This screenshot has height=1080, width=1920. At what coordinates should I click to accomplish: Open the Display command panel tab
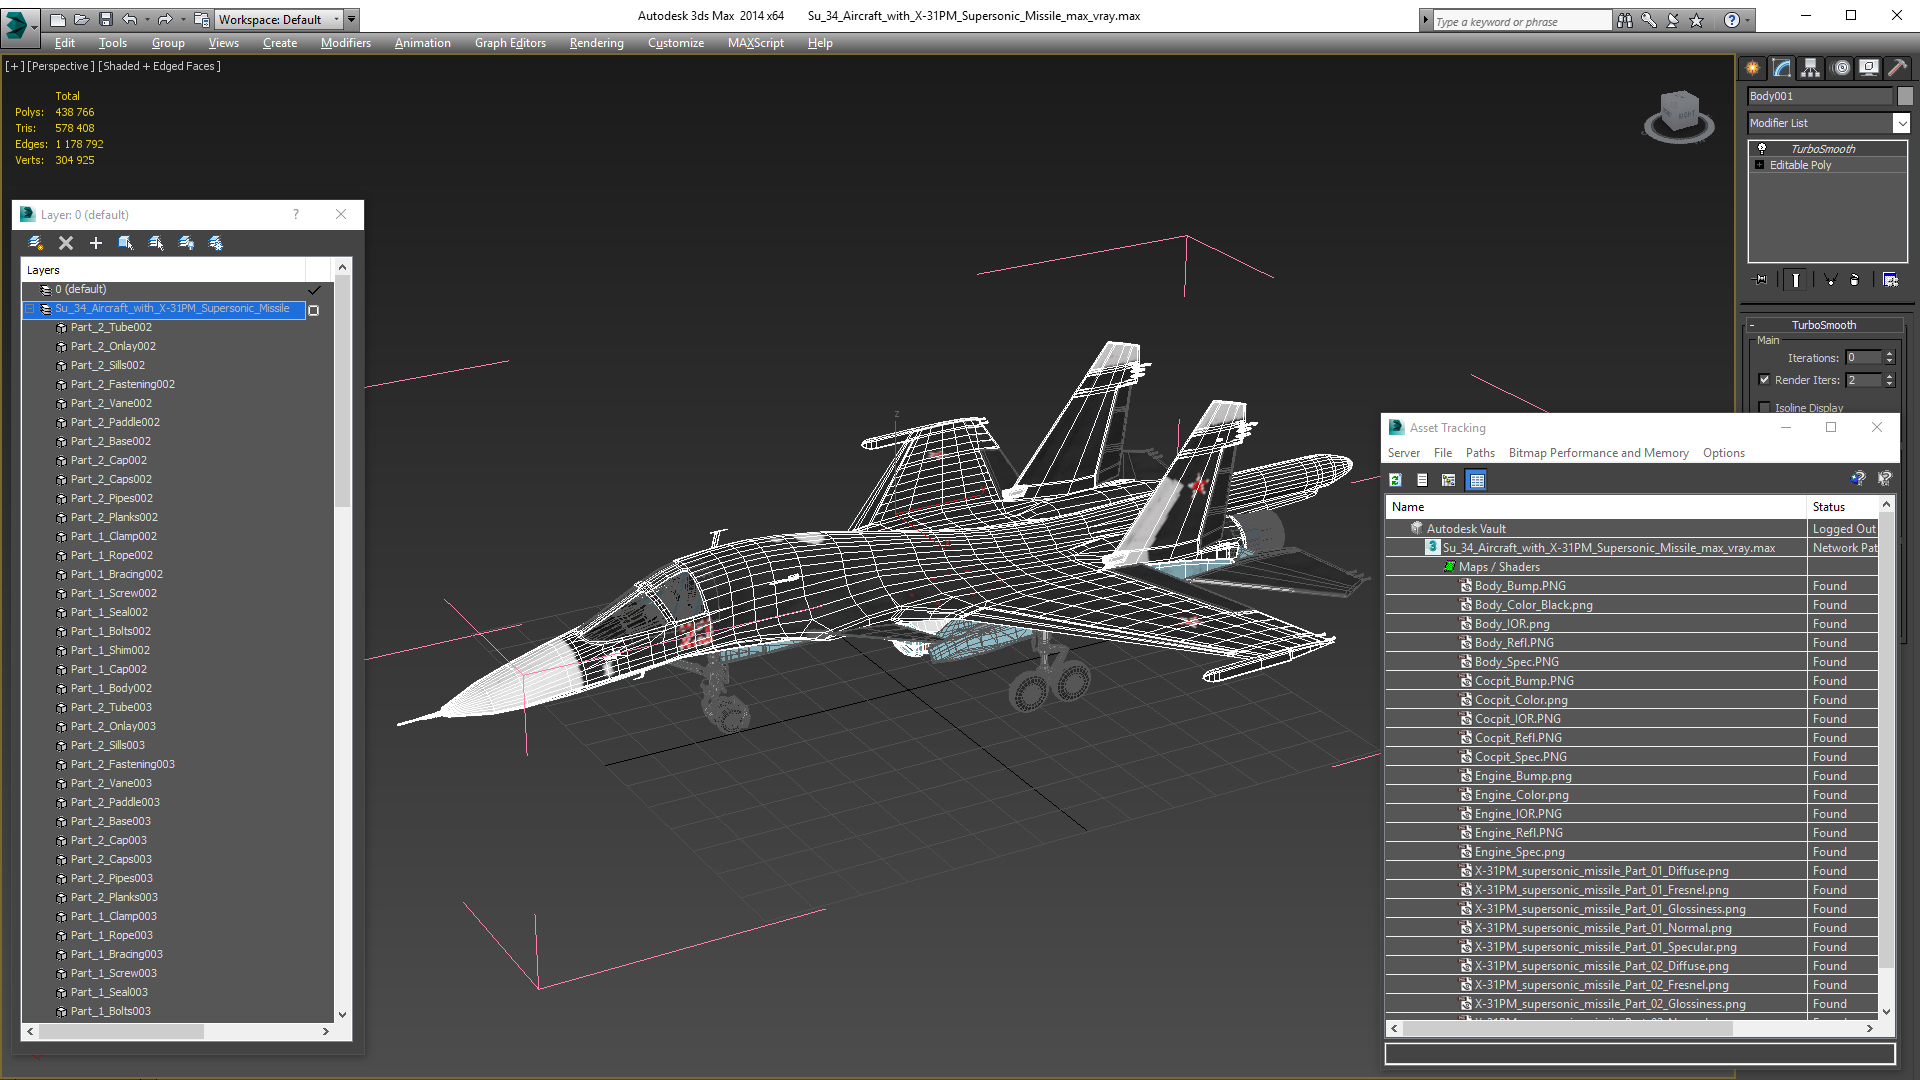click(1869, 68)
